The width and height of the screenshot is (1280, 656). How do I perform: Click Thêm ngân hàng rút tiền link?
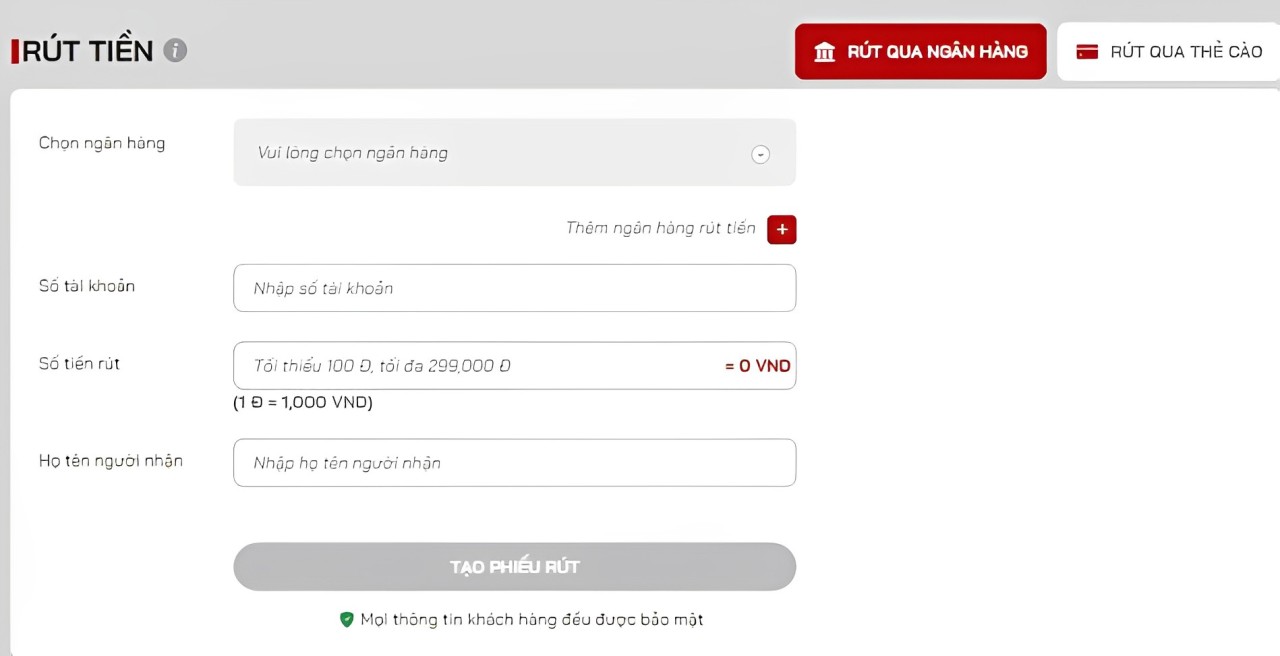coord(660,228)
